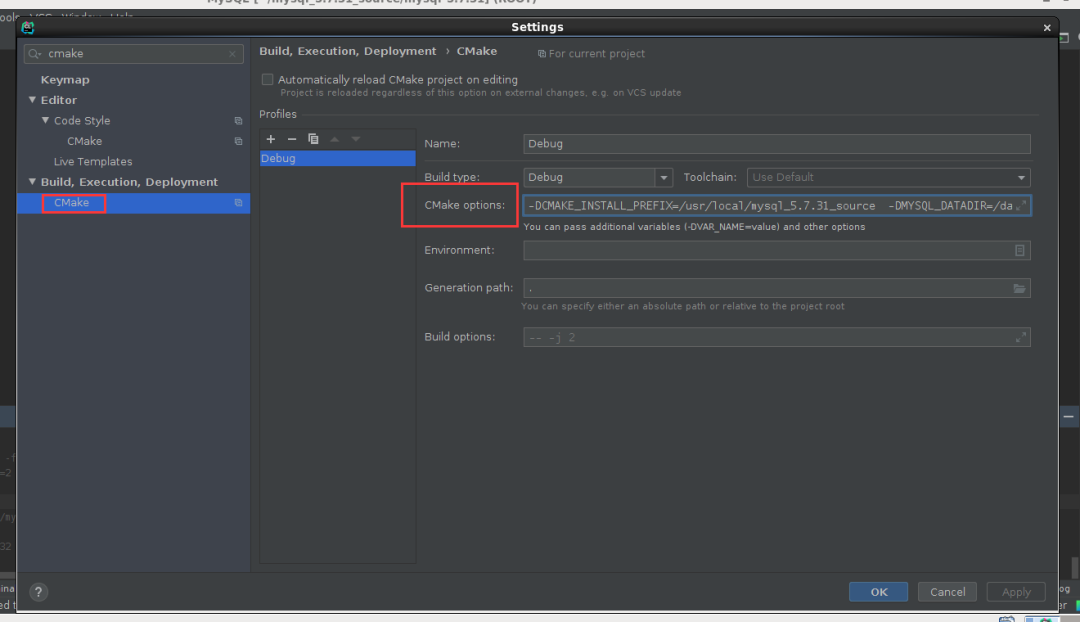Screen dimensions: 1080x622
Task: Apply the settings changes
Action: [1015, 591]
